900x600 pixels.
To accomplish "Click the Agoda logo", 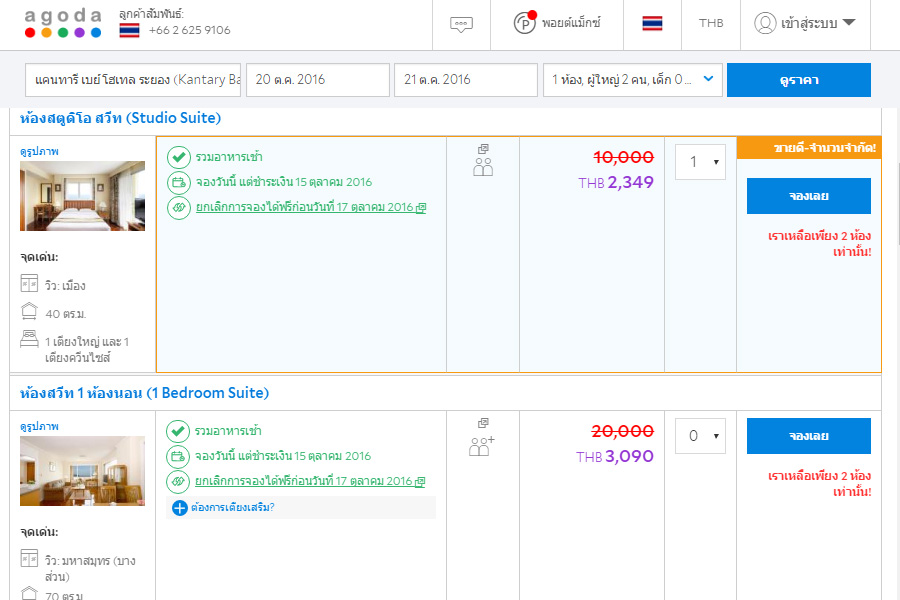I will pyautogui.click(x=62, y=23).
